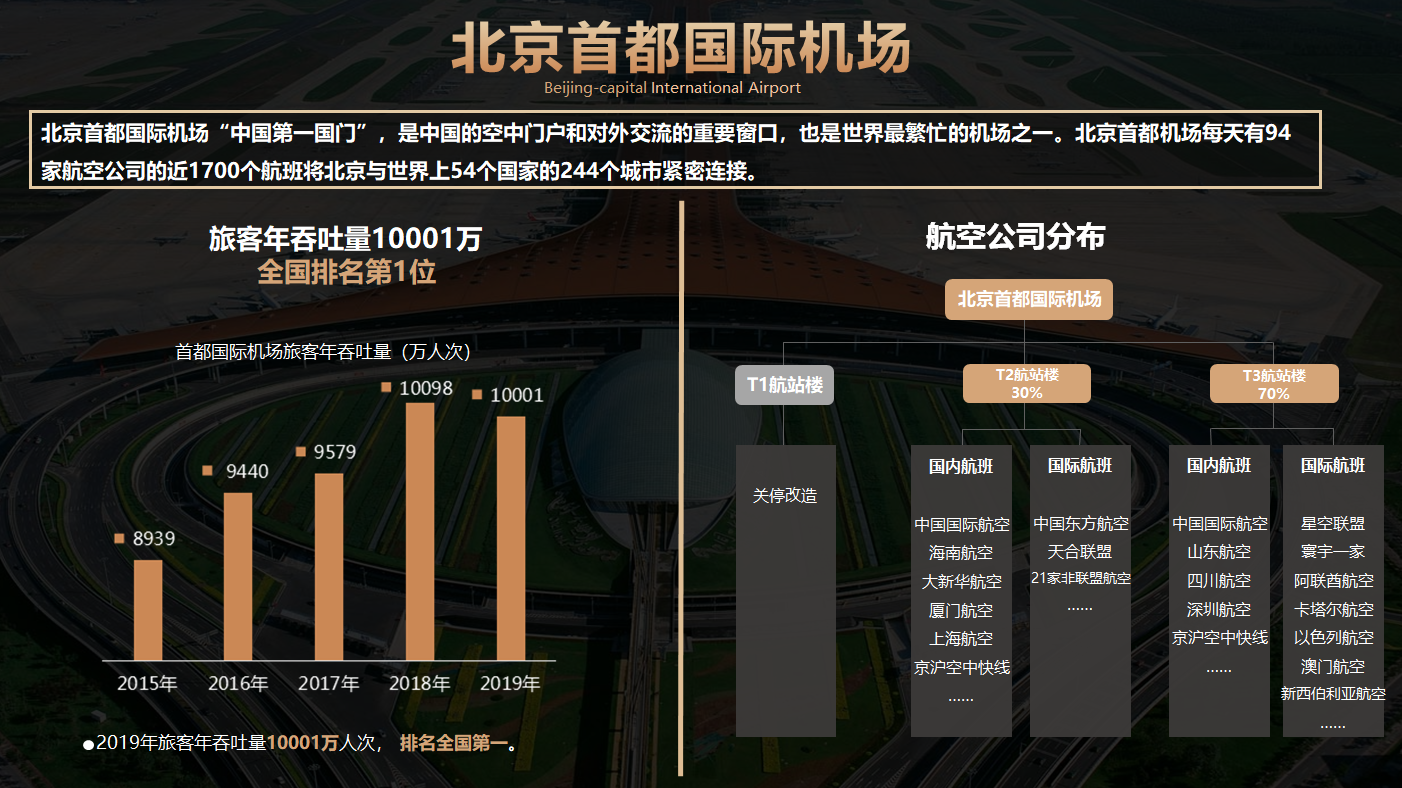Select 上海航空 in the T2 list

coord(961,638)
